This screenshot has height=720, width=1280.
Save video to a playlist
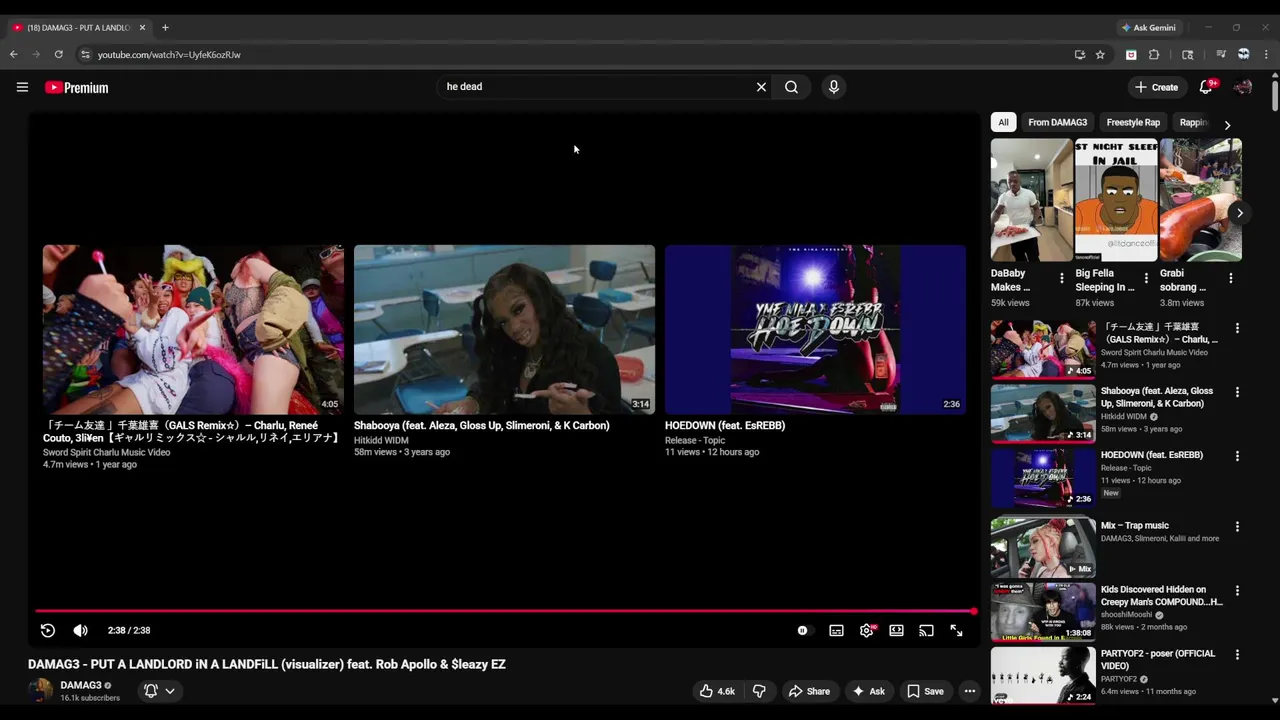tap(925, 691)
